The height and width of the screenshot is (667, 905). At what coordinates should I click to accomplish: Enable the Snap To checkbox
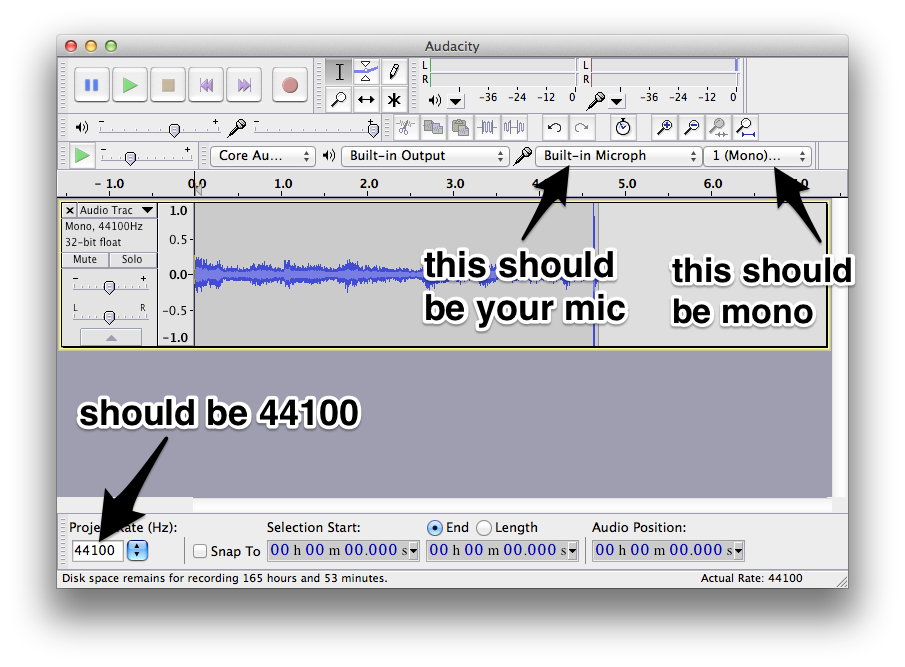pyautogui.click(x=200, y=551)
